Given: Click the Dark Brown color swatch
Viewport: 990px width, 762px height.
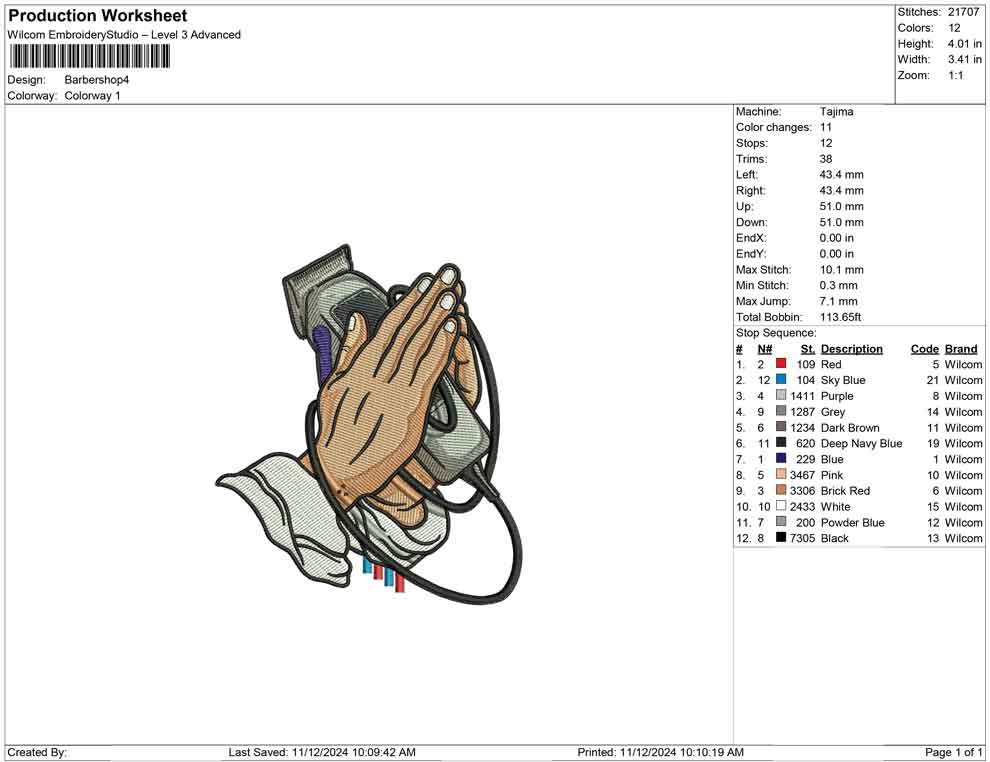Looking at the screenshot, I should click(781, 428).
